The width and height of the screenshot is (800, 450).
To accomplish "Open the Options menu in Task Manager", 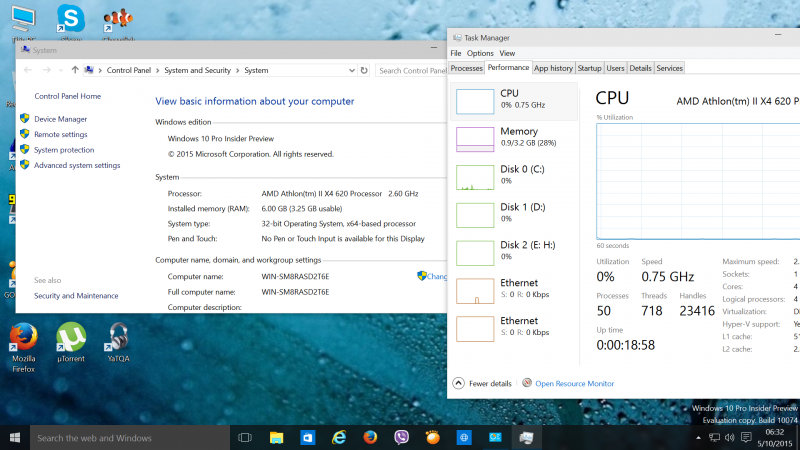I will (x=480, y=53).
